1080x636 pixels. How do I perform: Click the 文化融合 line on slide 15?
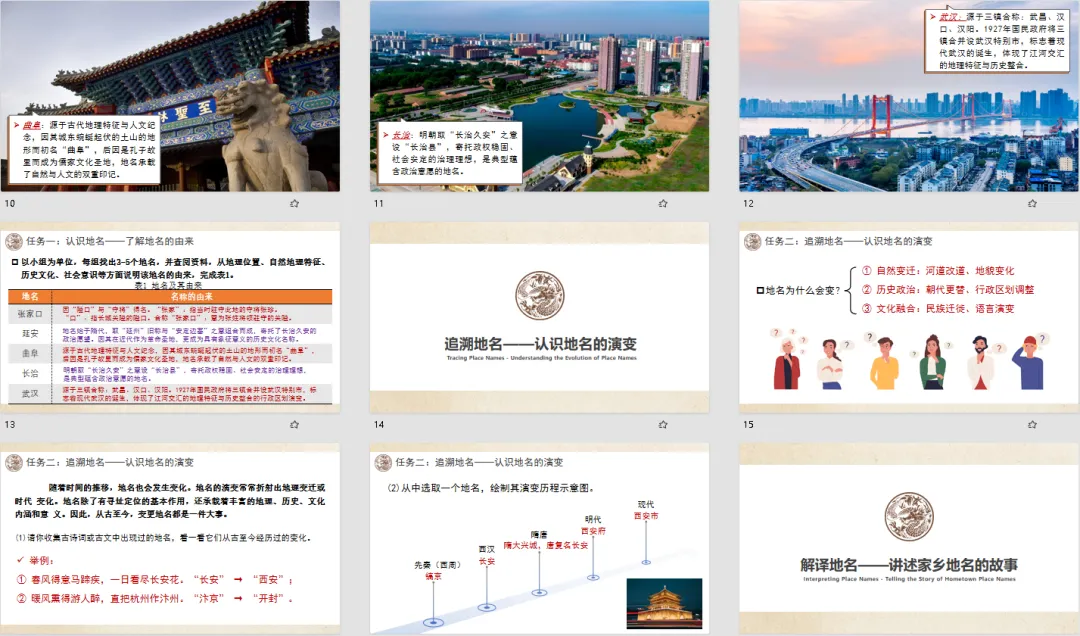[x=938, y=309]
